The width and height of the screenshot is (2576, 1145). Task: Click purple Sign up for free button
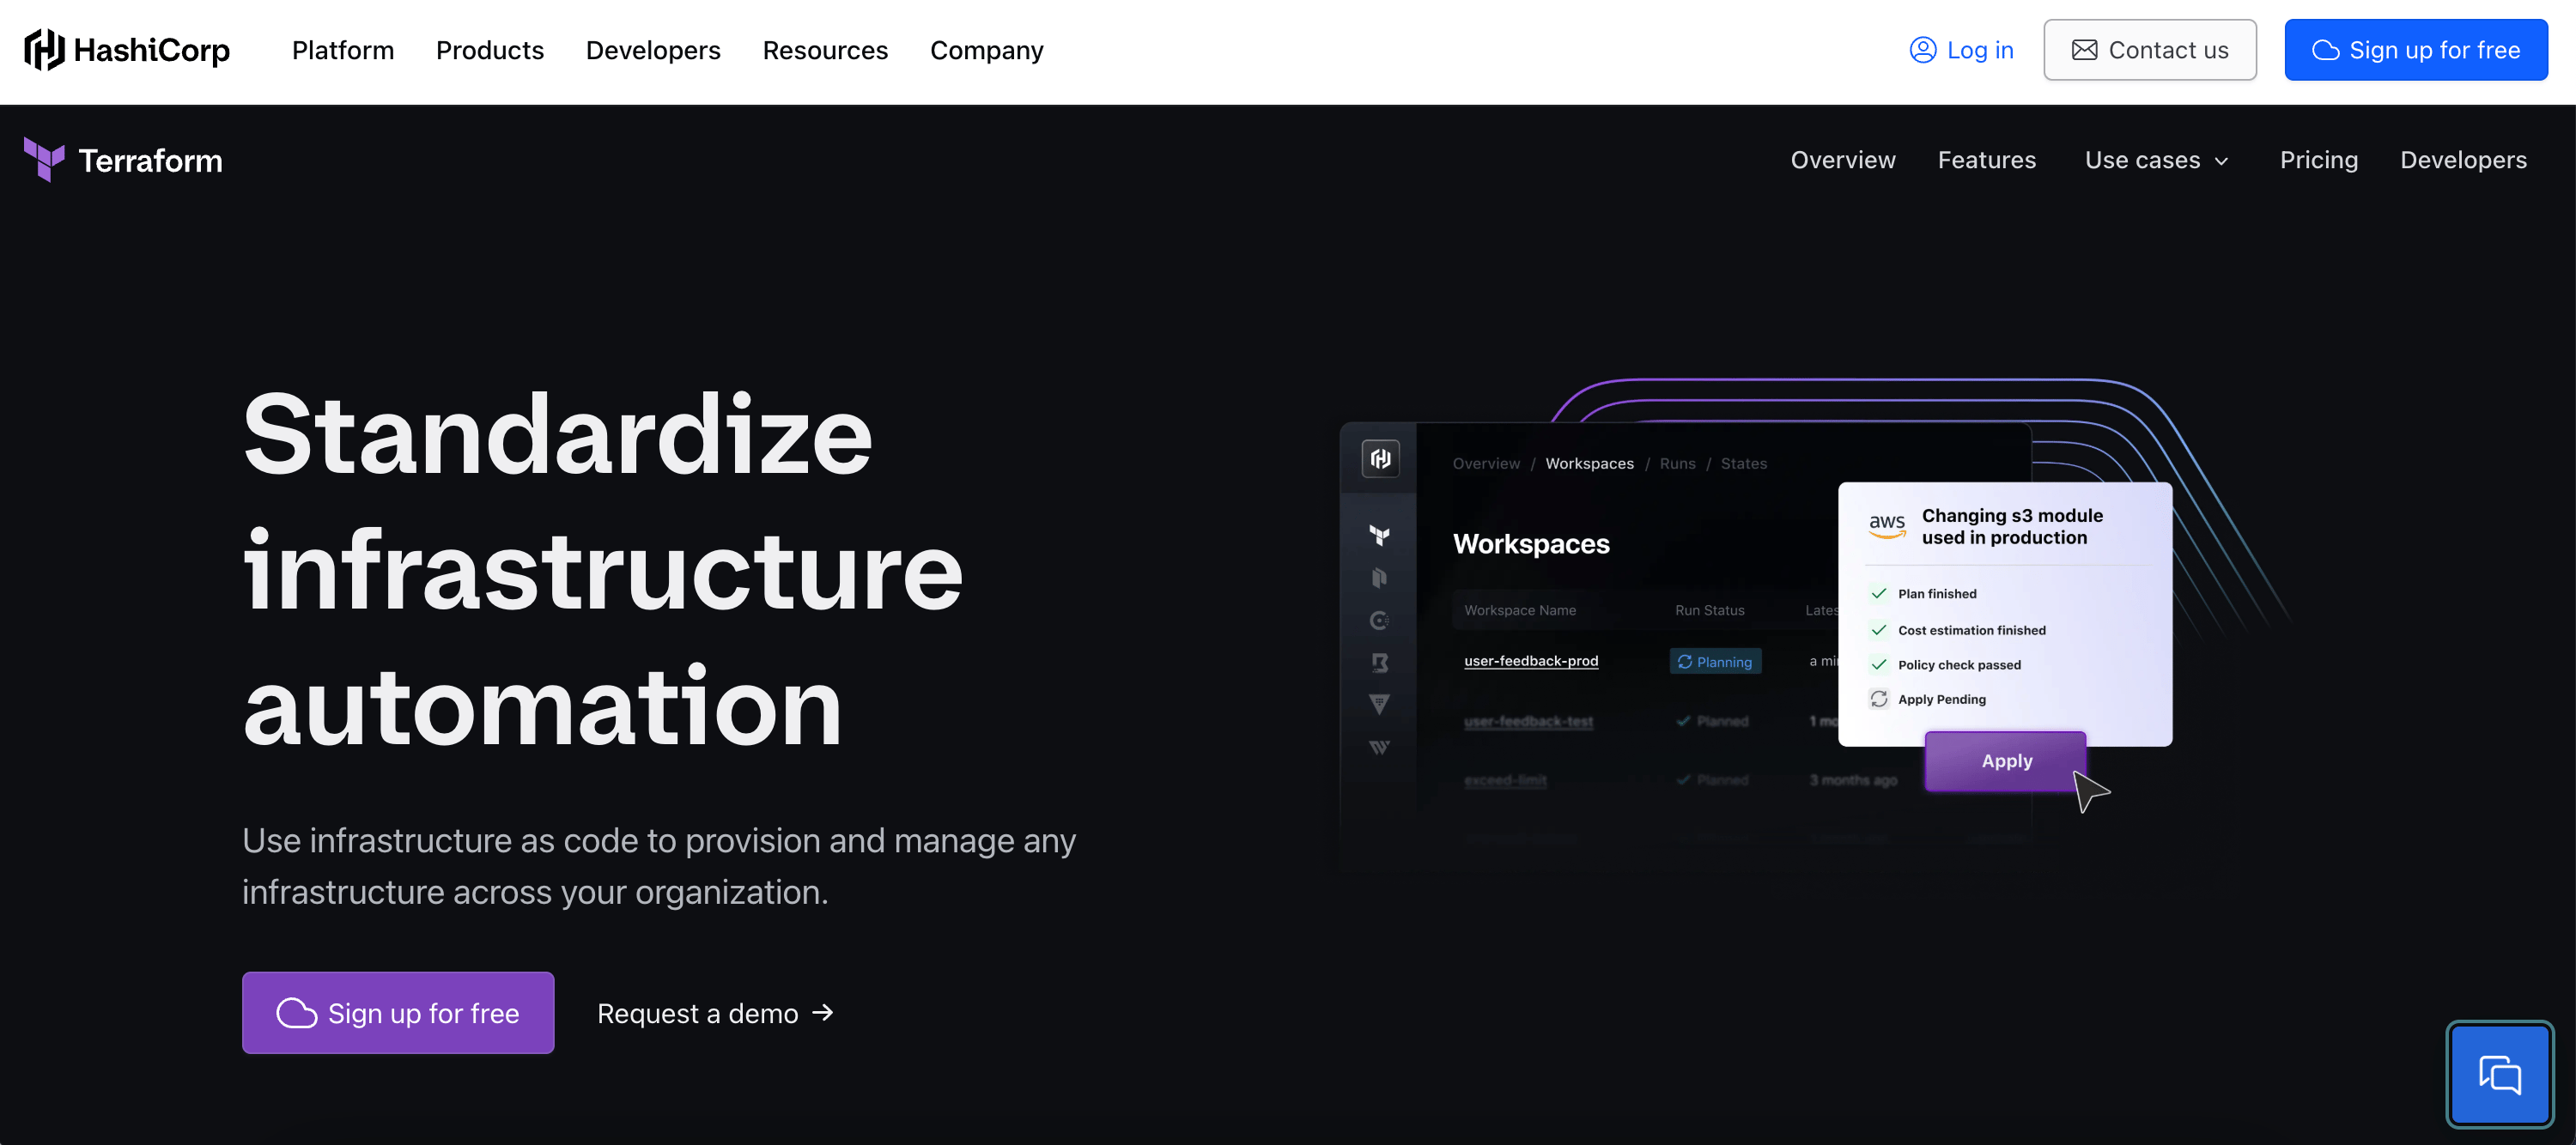pyautogui.click(x=398, y=1012)
